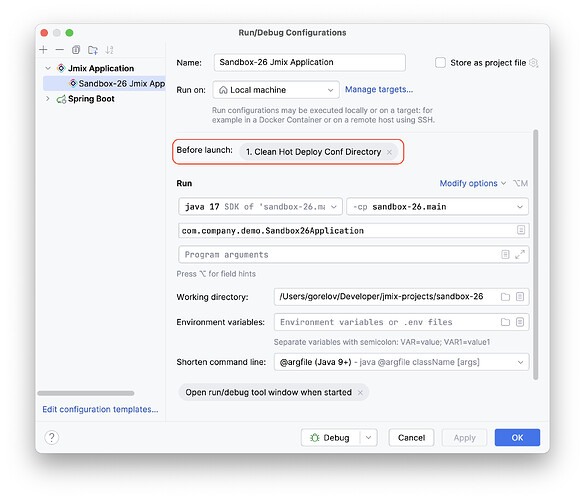Click the Cancel button
Viewport: 585px width, 499px height.
tap(411, 437)
